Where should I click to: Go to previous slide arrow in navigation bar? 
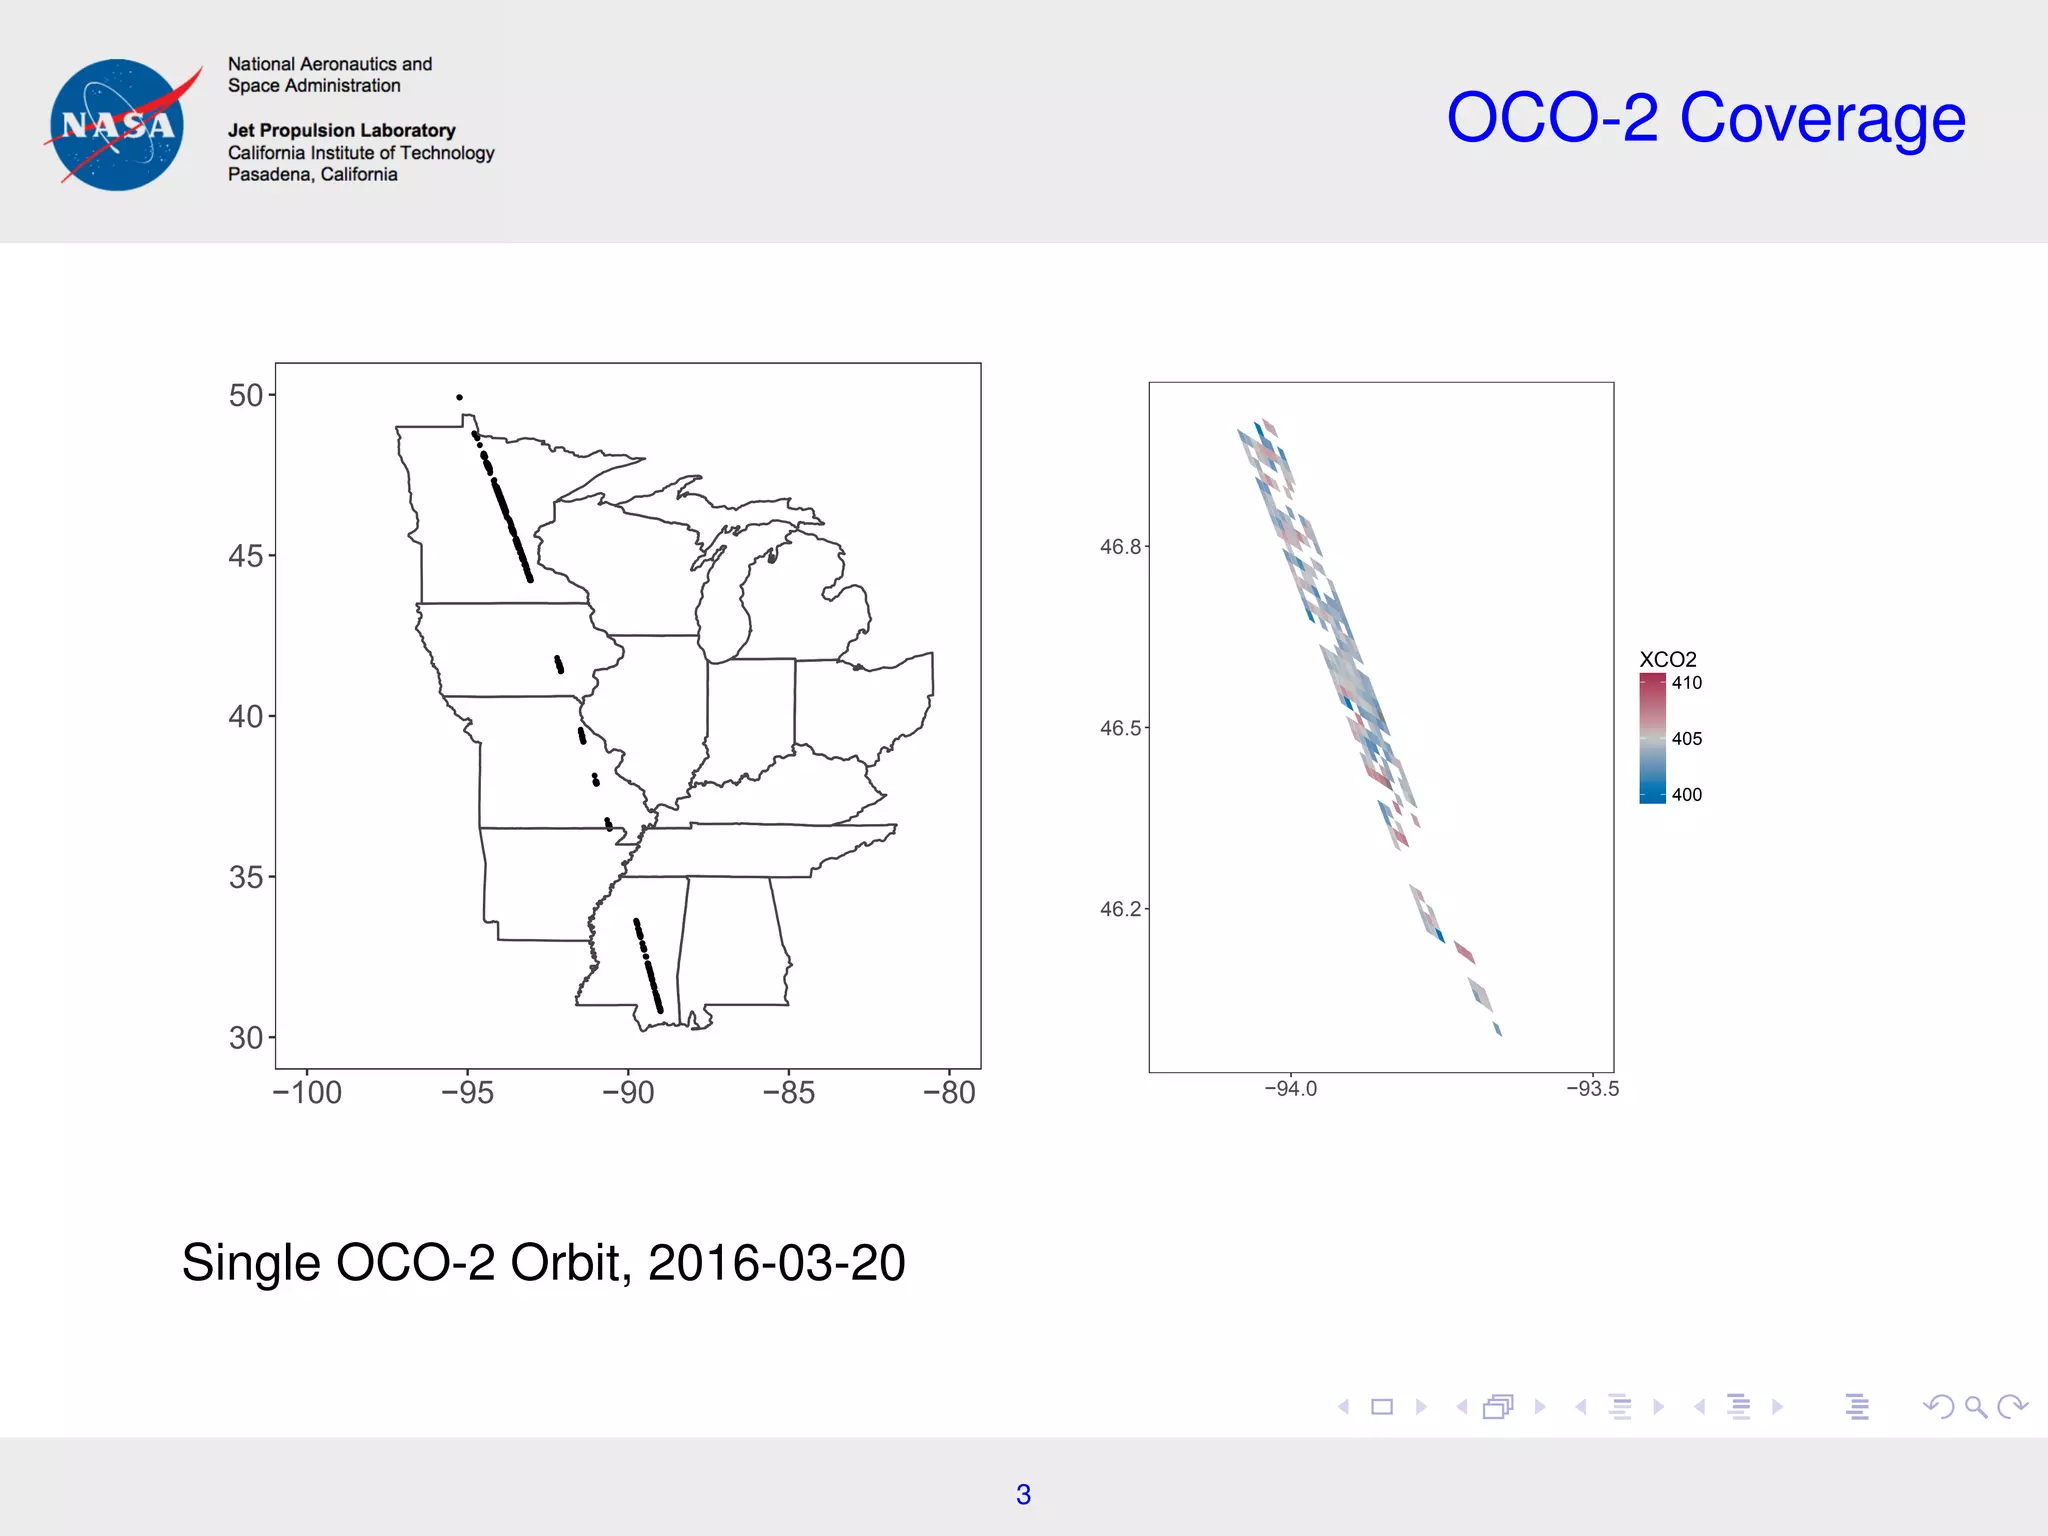tap(1344, 1407)
